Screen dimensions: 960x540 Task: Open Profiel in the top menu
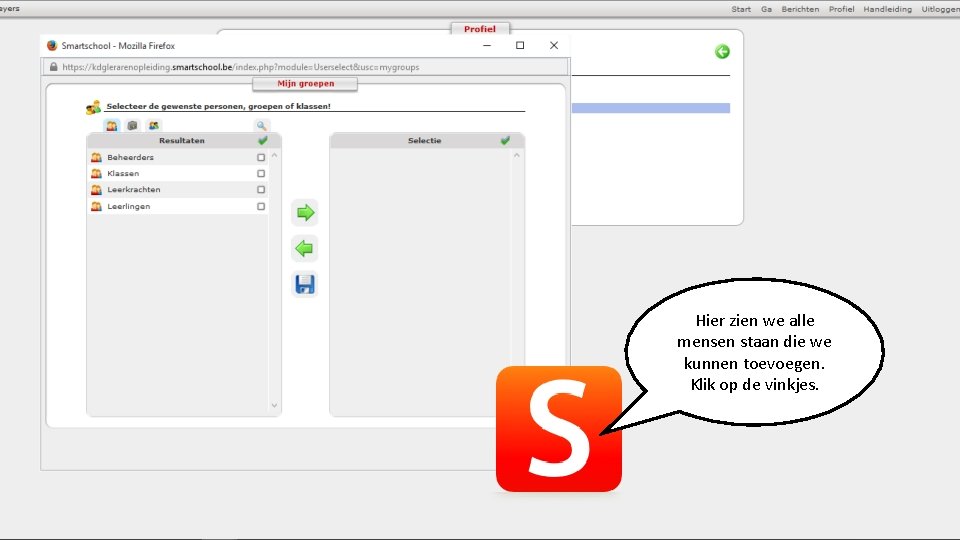click(841, 9)
